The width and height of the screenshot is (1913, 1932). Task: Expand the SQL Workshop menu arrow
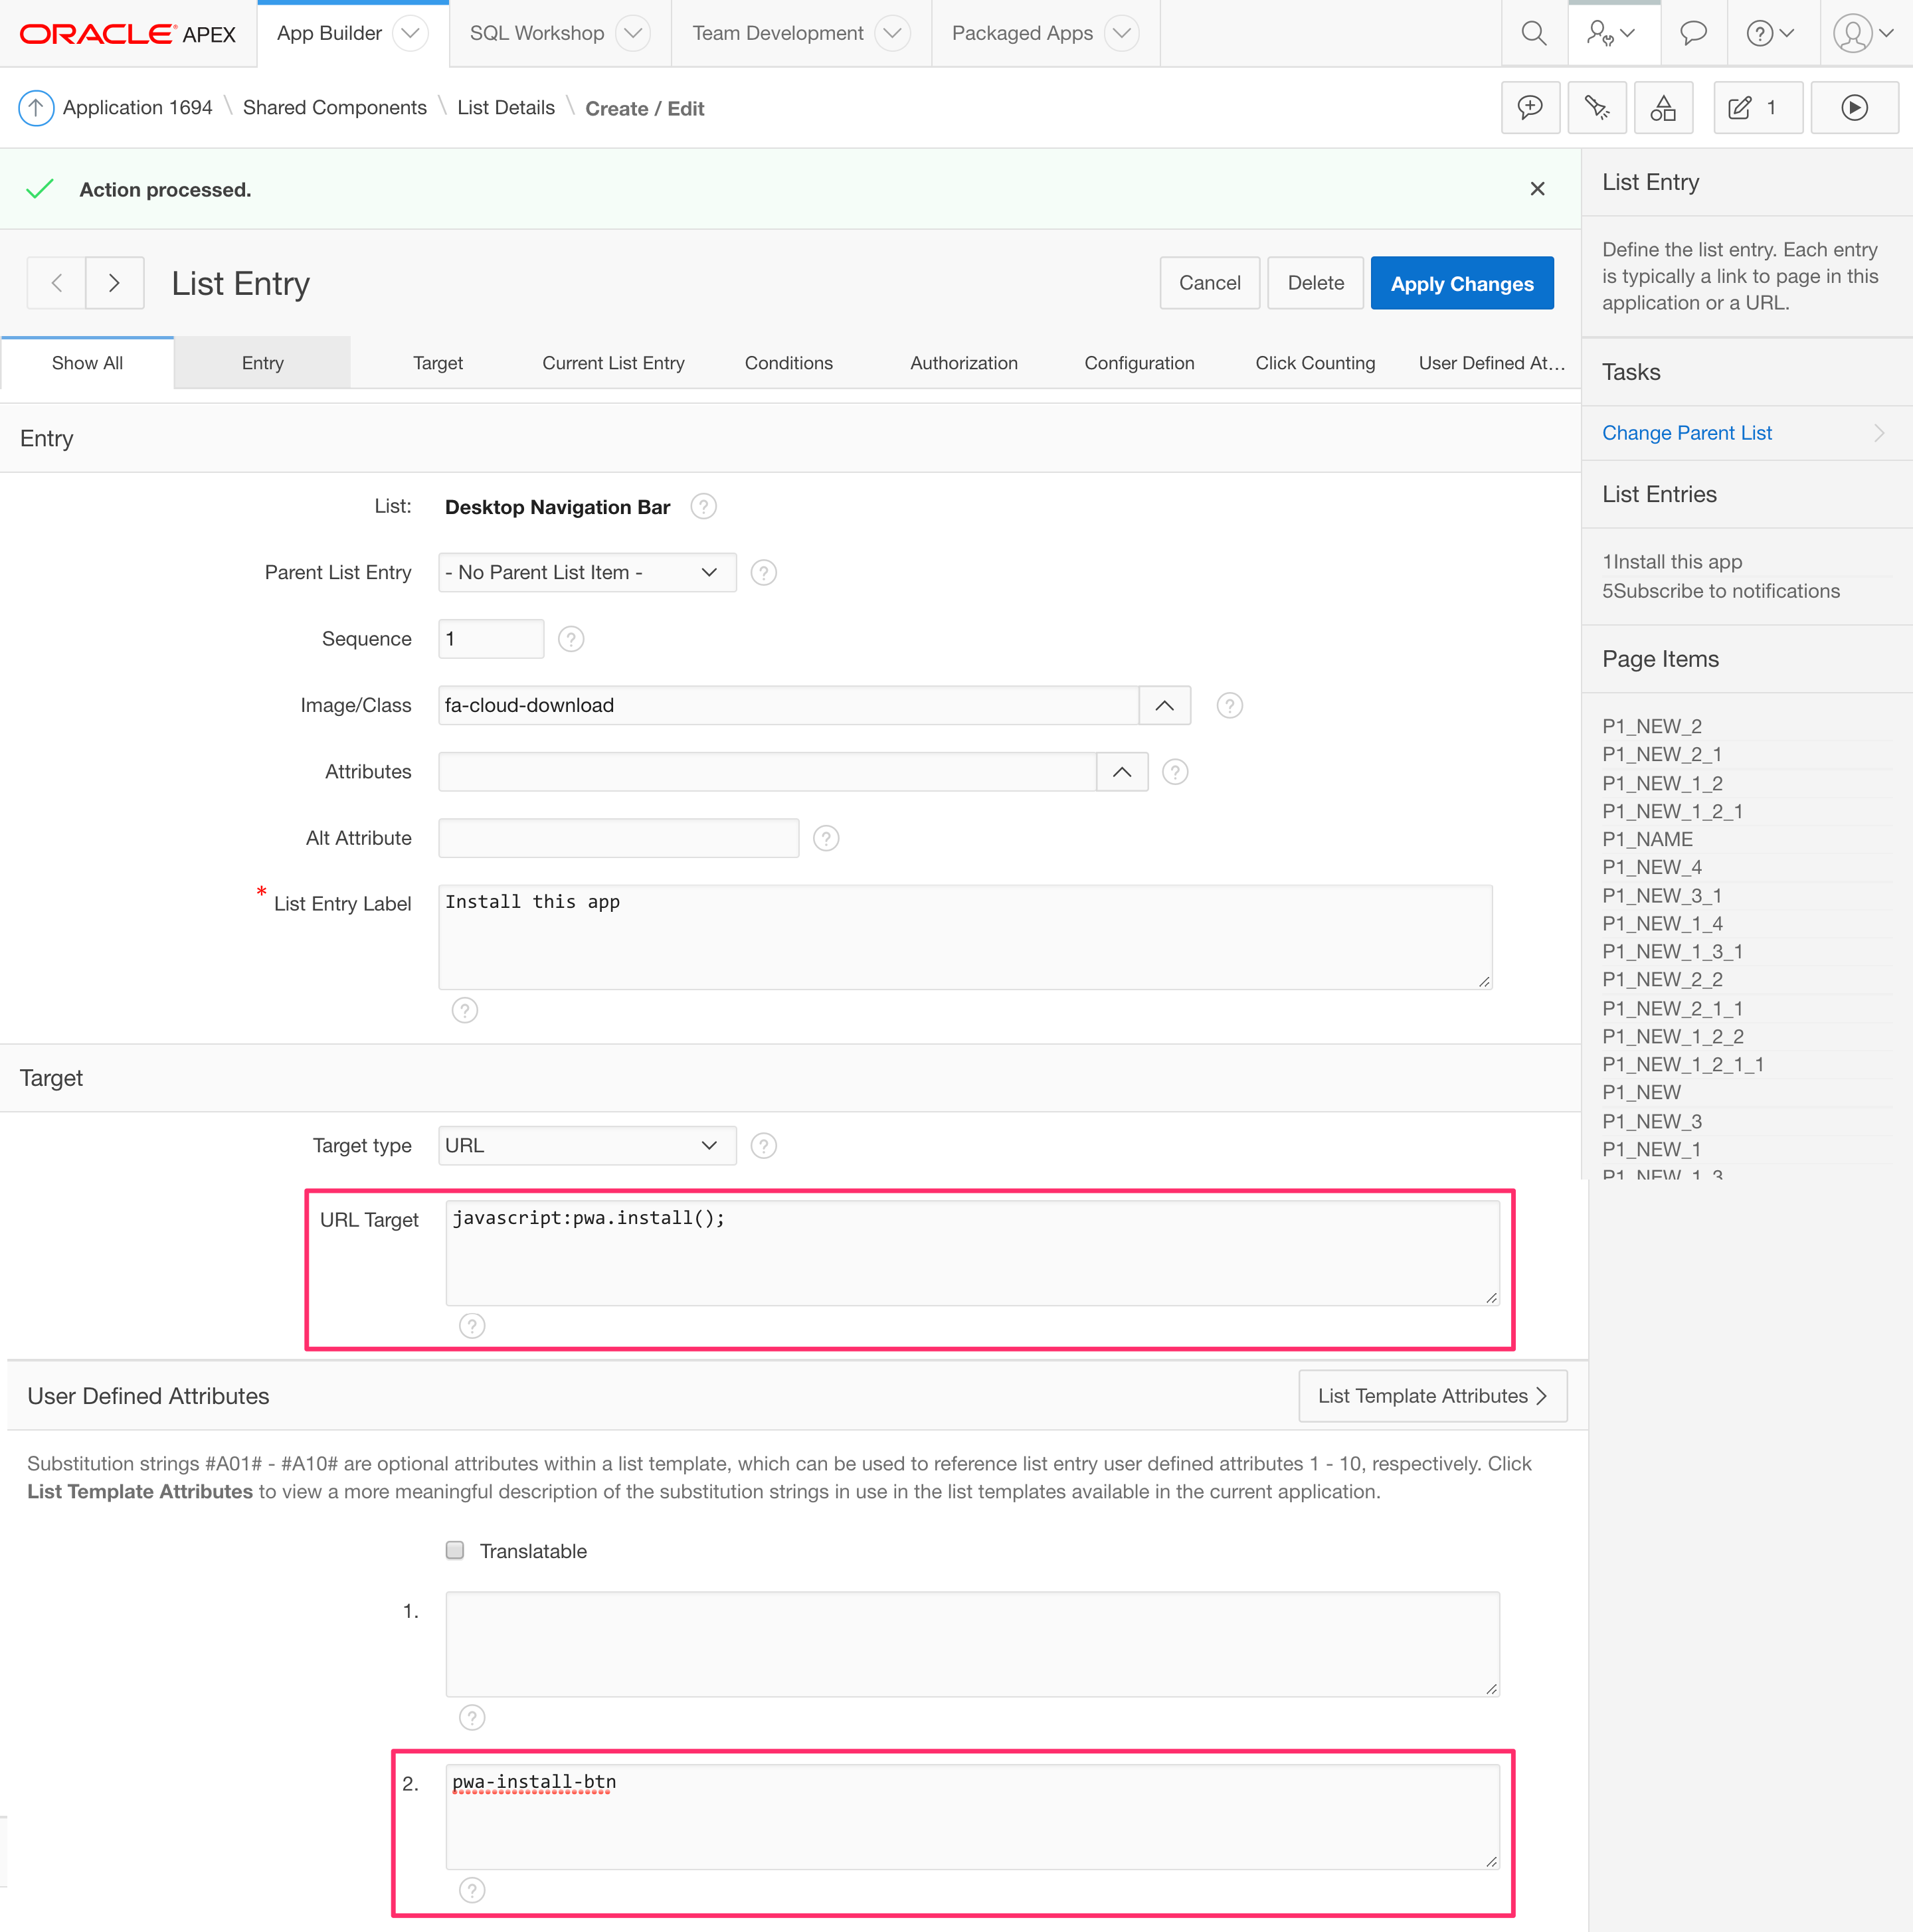tap(633, 33)
